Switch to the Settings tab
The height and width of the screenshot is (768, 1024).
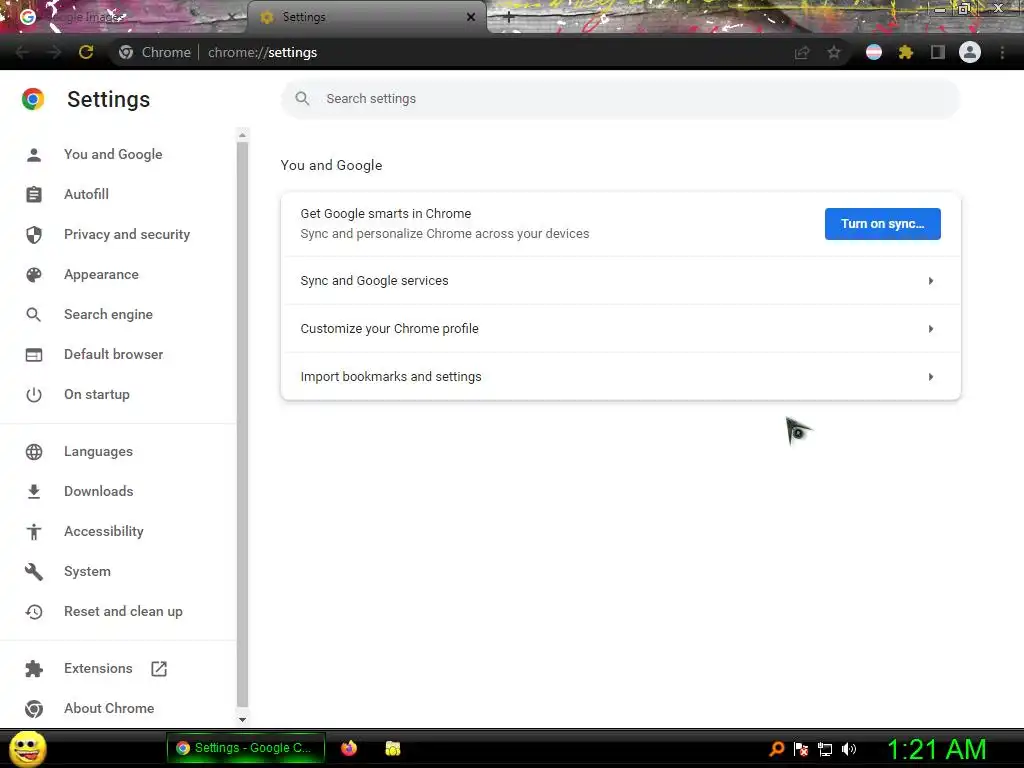366,17
